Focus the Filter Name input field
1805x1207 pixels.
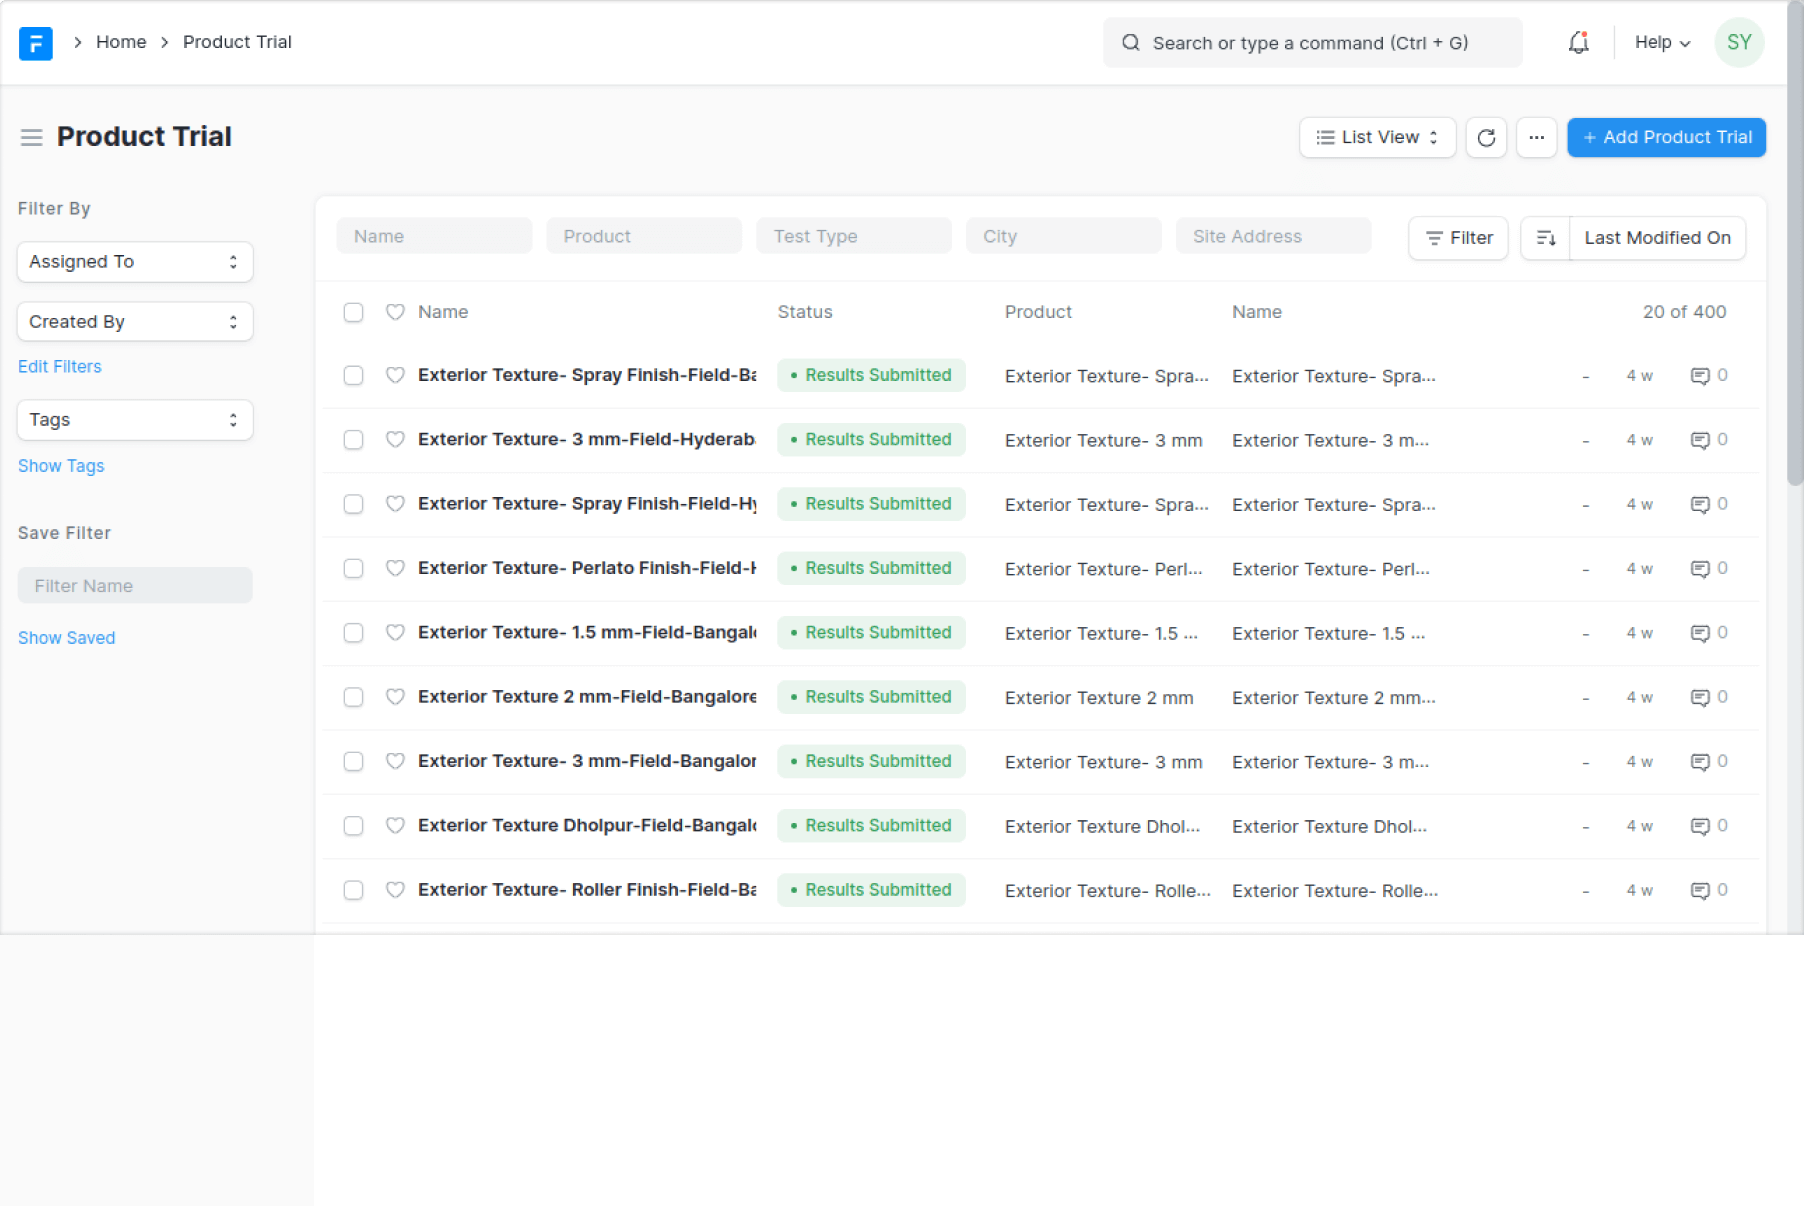(135, 586)
